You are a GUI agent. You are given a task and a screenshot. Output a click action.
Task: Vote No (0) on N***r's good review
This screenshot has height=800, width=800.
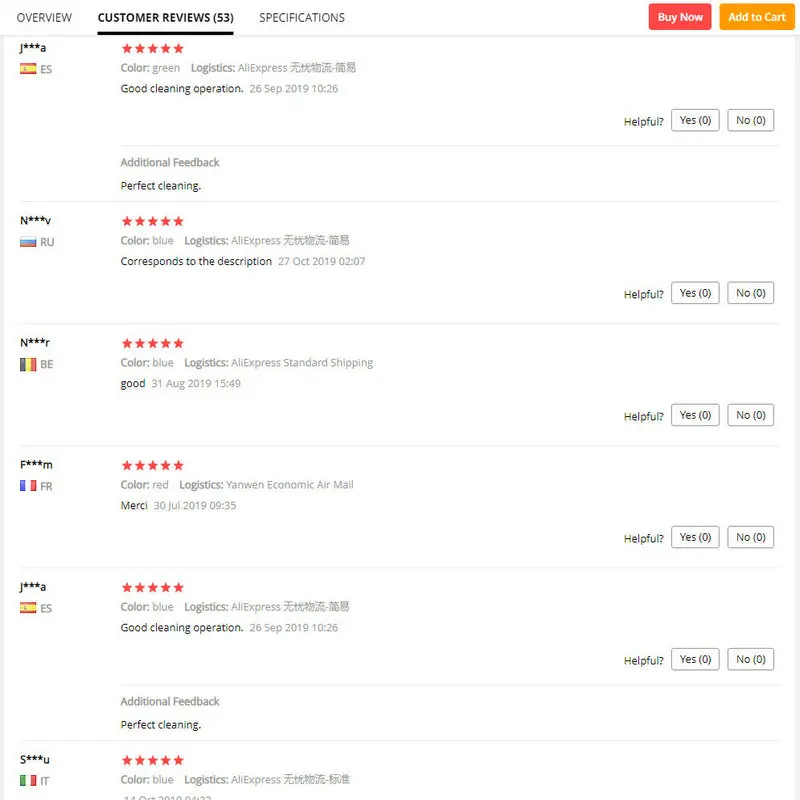(751, 415)
